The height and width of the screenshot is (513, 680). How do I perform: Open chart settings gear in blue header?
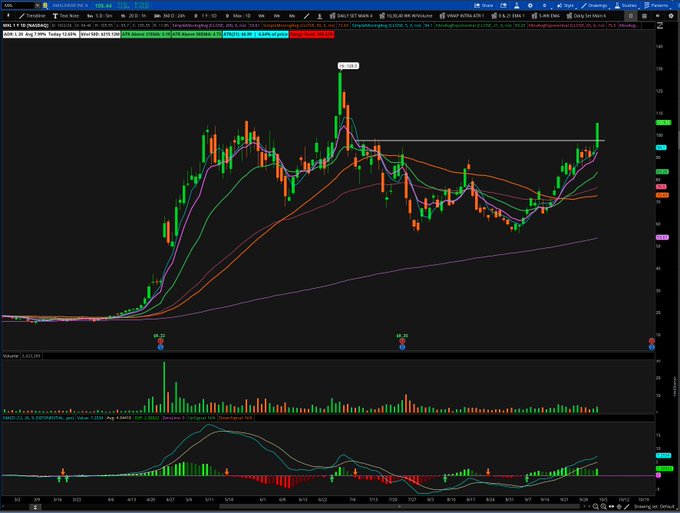coord(530,6)
